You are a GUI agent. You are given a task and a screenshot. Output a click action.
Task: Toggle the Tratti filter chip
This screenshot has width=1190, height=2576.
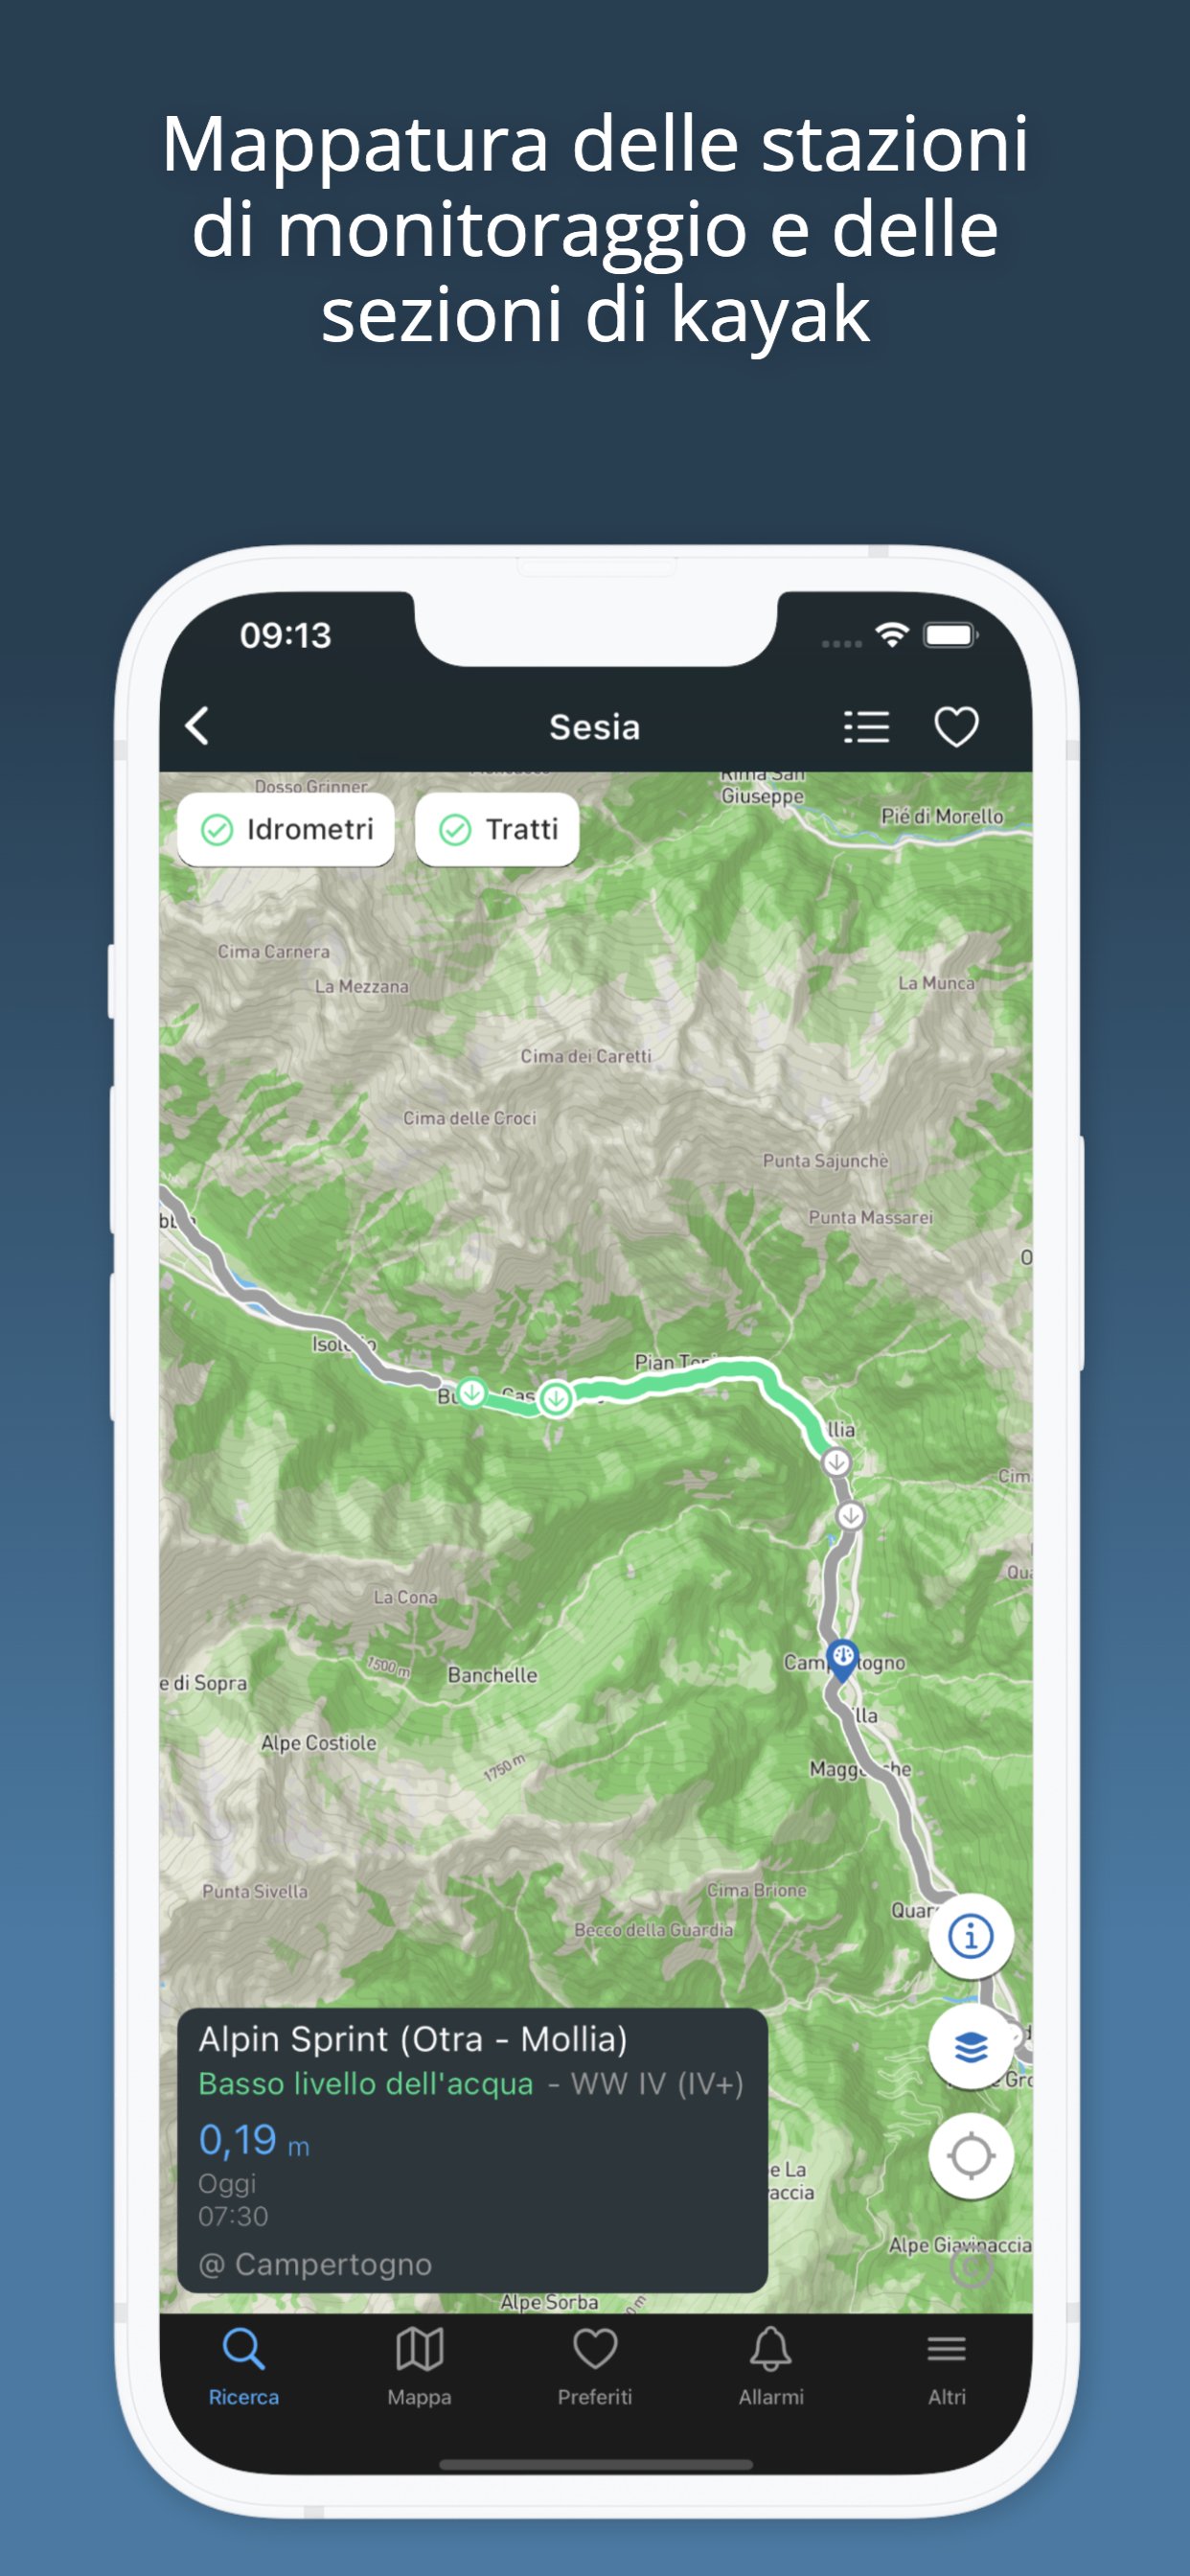(x=497, y=829)
